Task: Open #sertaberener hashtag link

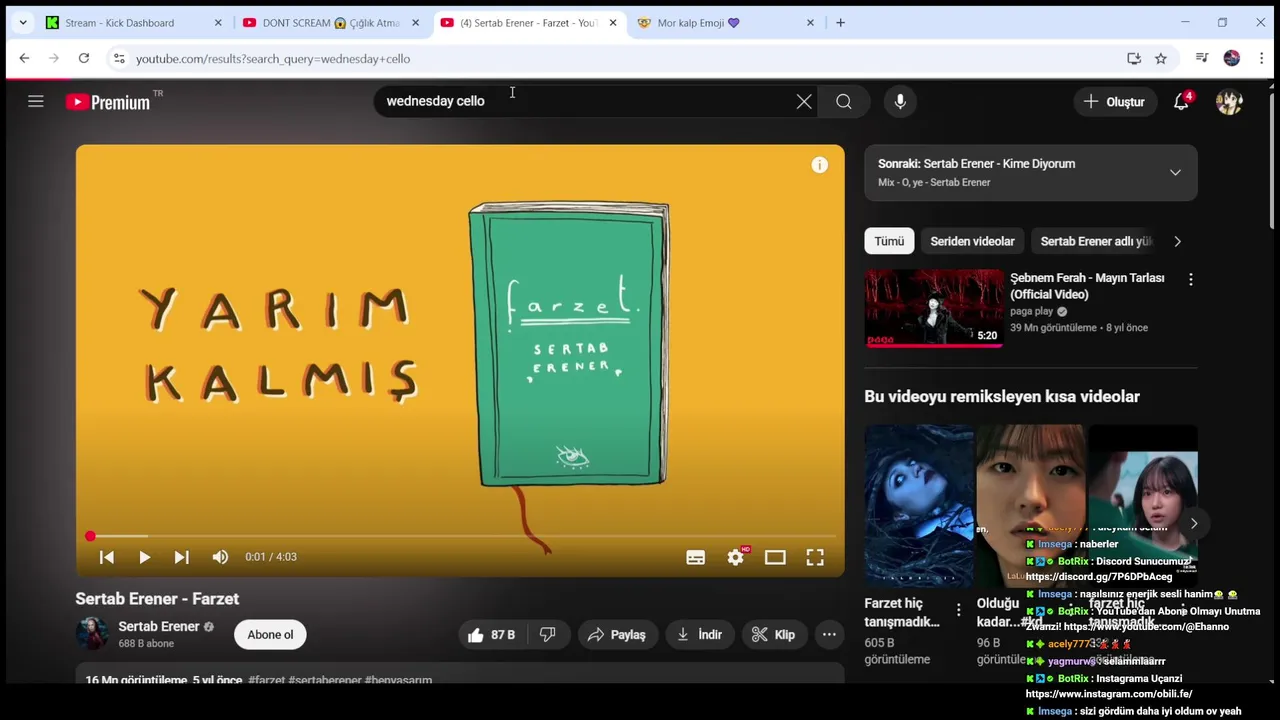Action: point(325,680)
